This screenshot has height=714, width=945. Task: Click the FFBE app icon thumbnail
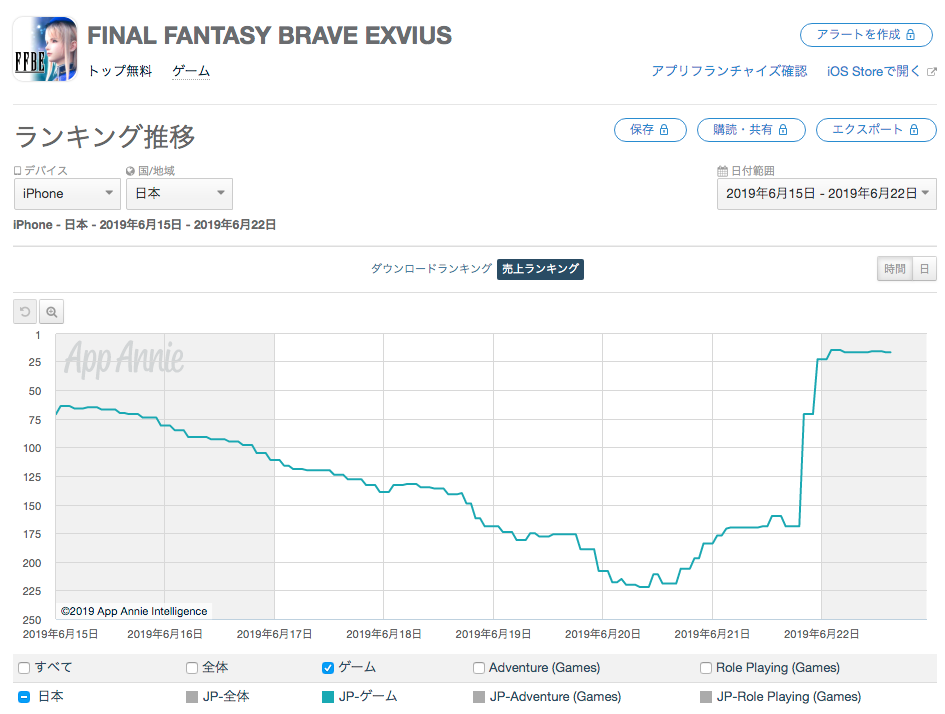click(x=45, y=48)
